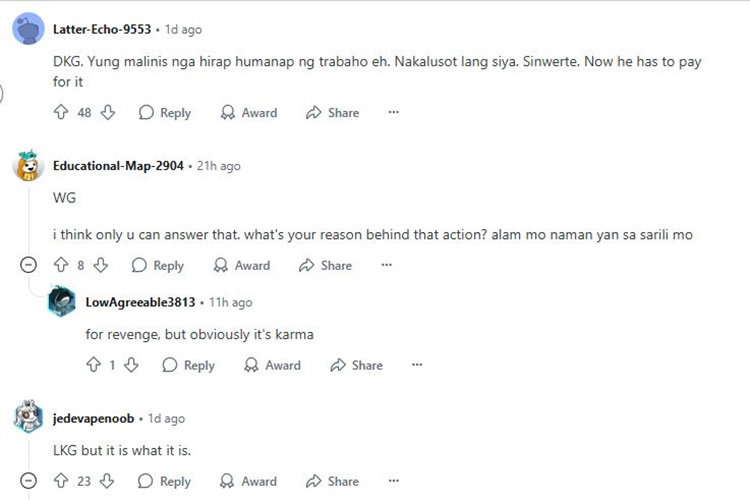
Task: Downvote Educational-Map-2904's comment
Action: click(x=101, y=265)
